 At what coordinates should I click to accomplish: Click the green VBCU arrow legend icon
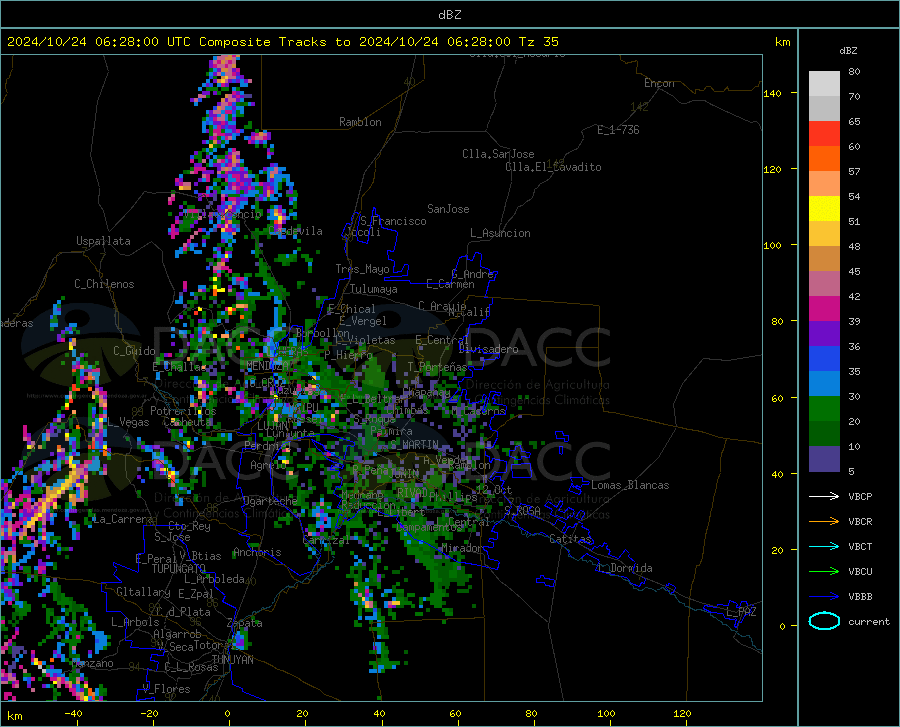pos(824,571)
